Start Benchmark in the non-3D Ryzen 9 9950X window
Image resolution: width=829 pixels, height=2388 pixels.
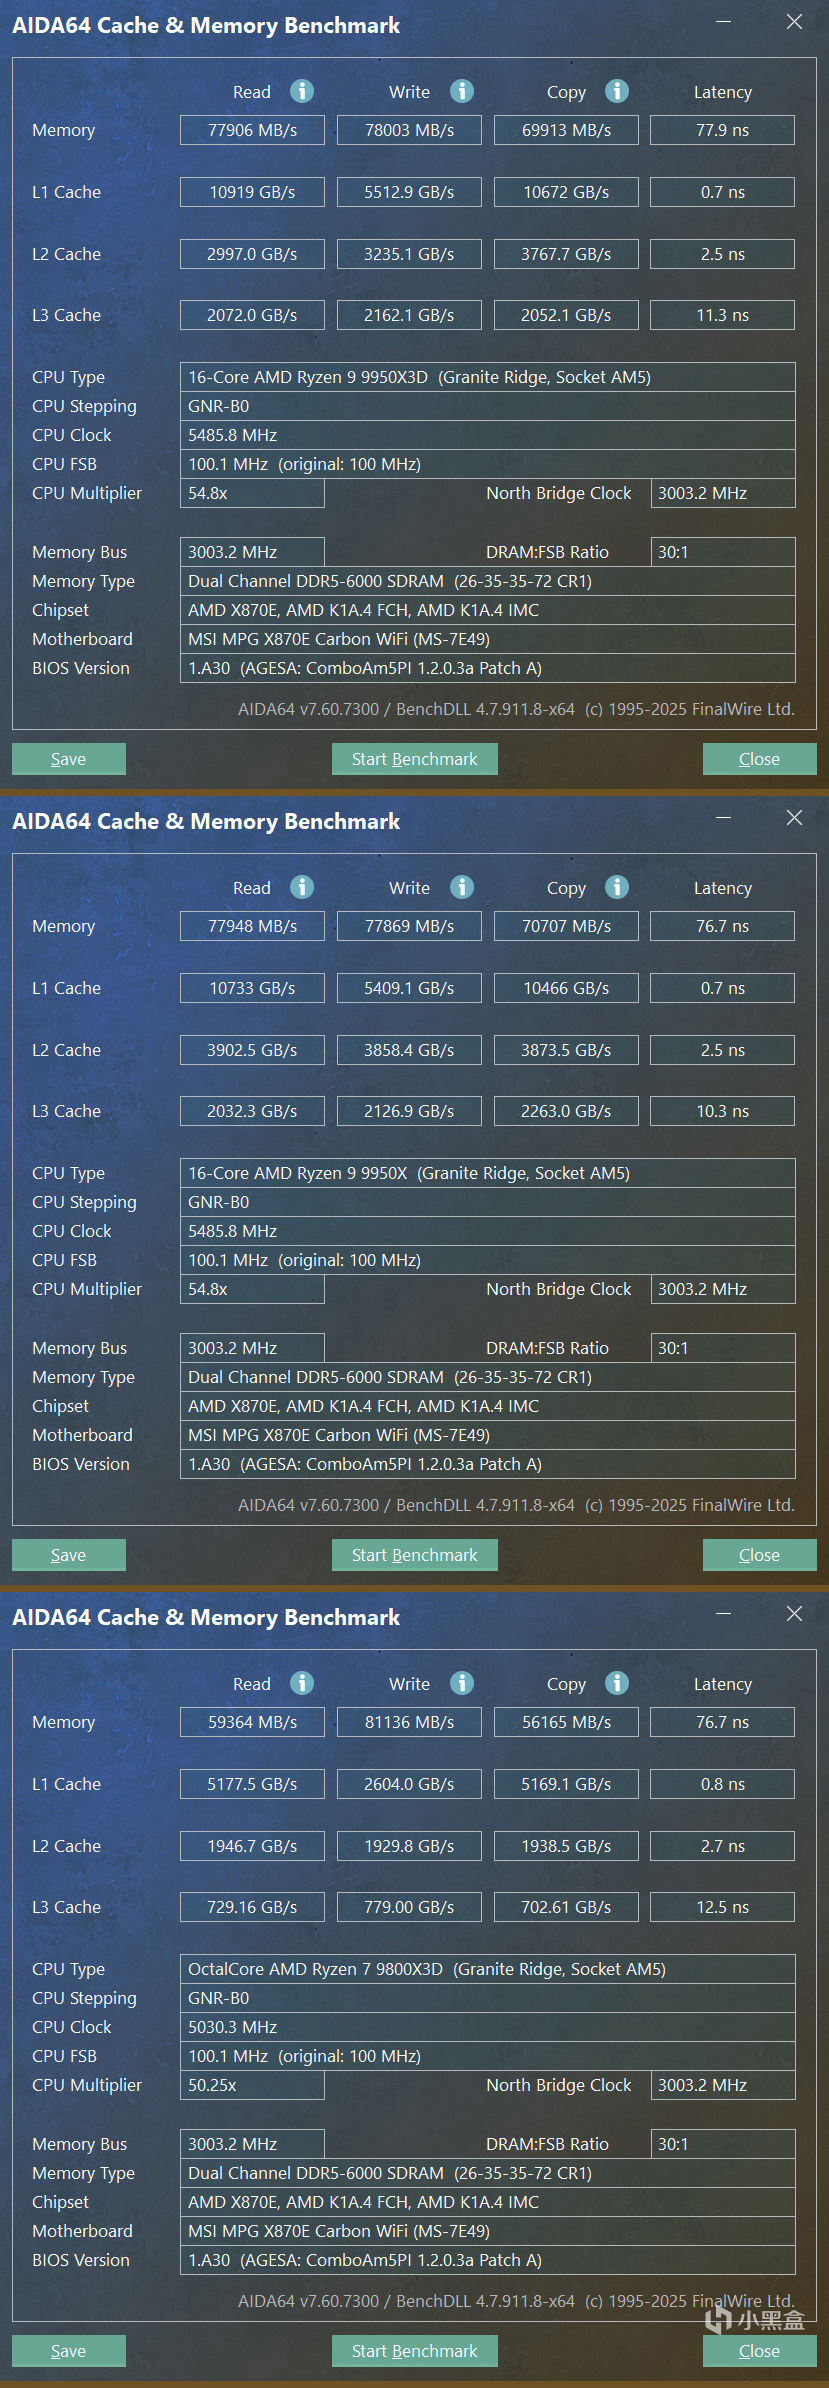tap(415, 1555)
